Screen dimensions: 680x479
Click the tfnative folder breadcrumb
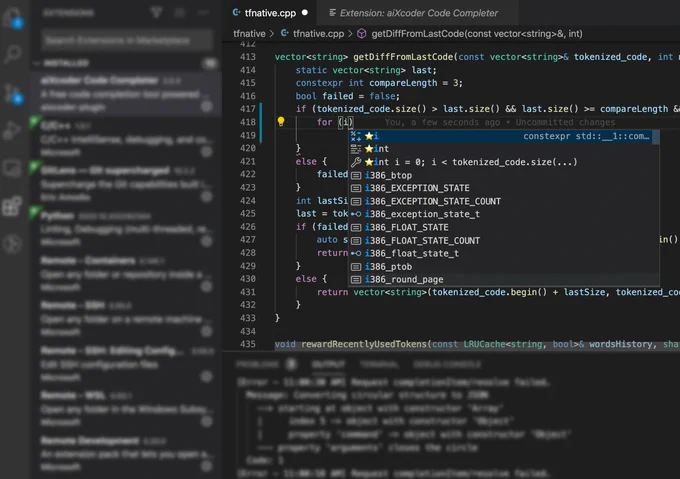click(x=249, y=34)
